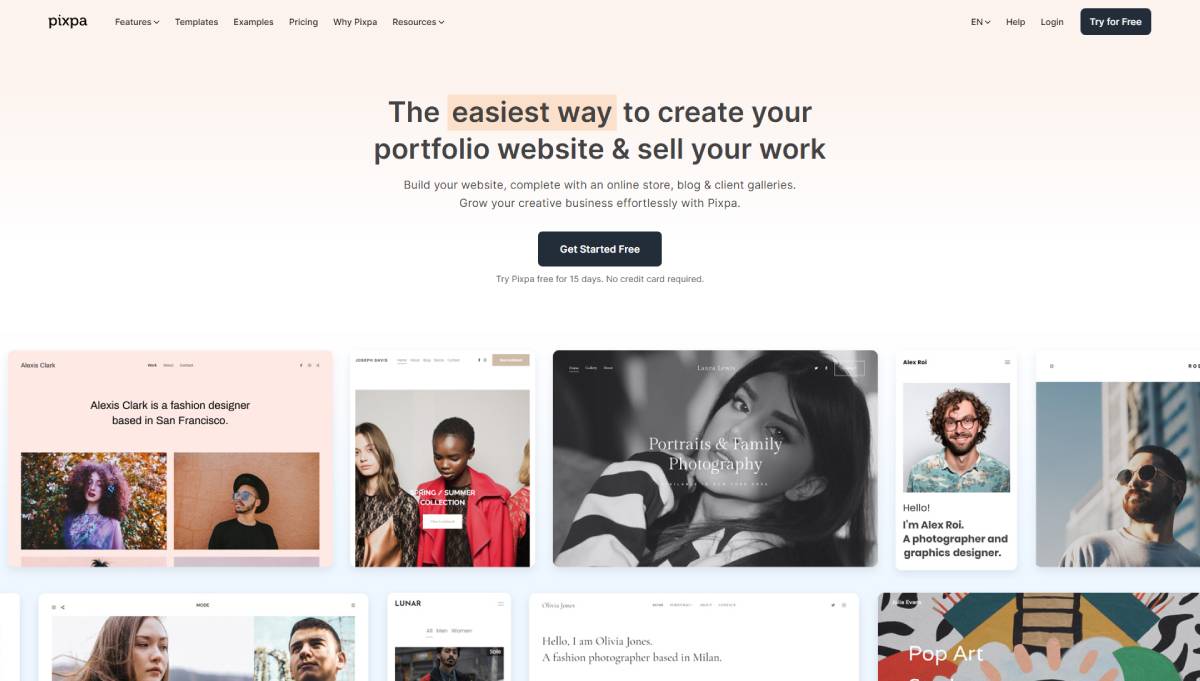The image size is (1200, 681).
Task: Open the Examples nav link
Action: pyautogui.click(x=253, y=22)
